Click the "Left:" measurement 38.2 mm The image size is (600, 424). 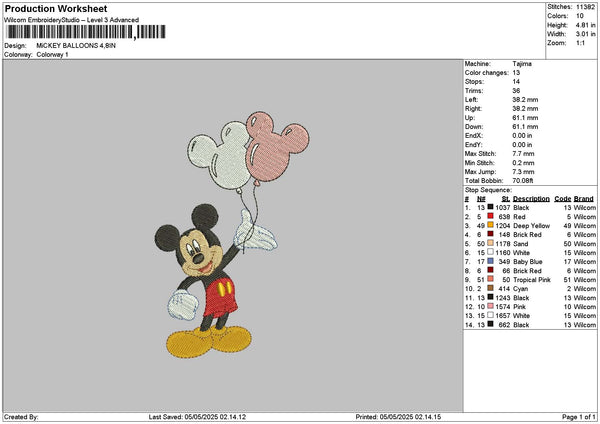[x=525, y=100]
